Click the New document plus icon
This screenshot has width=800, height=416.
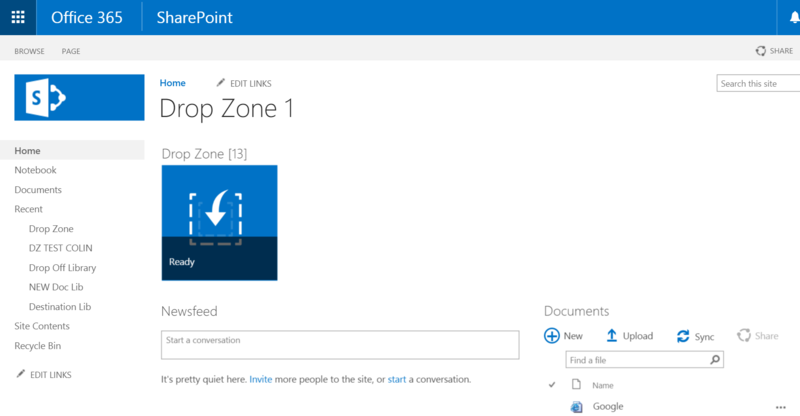552,336
